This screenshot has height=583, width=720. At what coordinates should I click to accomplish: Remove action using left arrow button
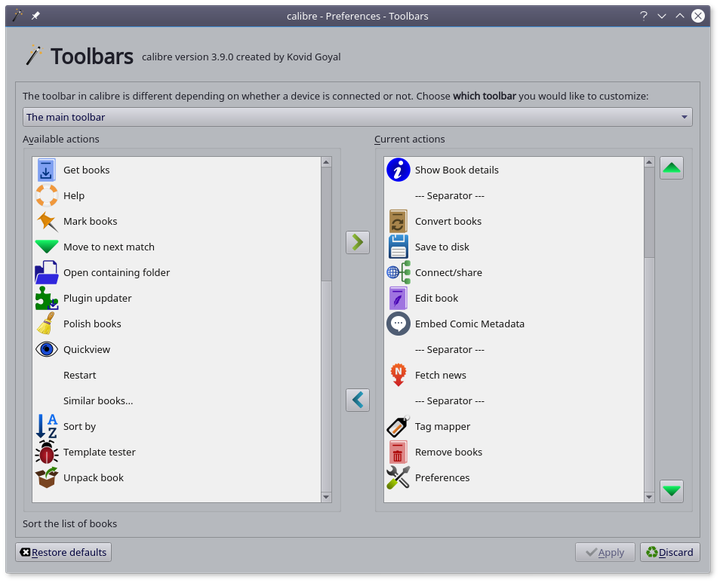(357, 400)
